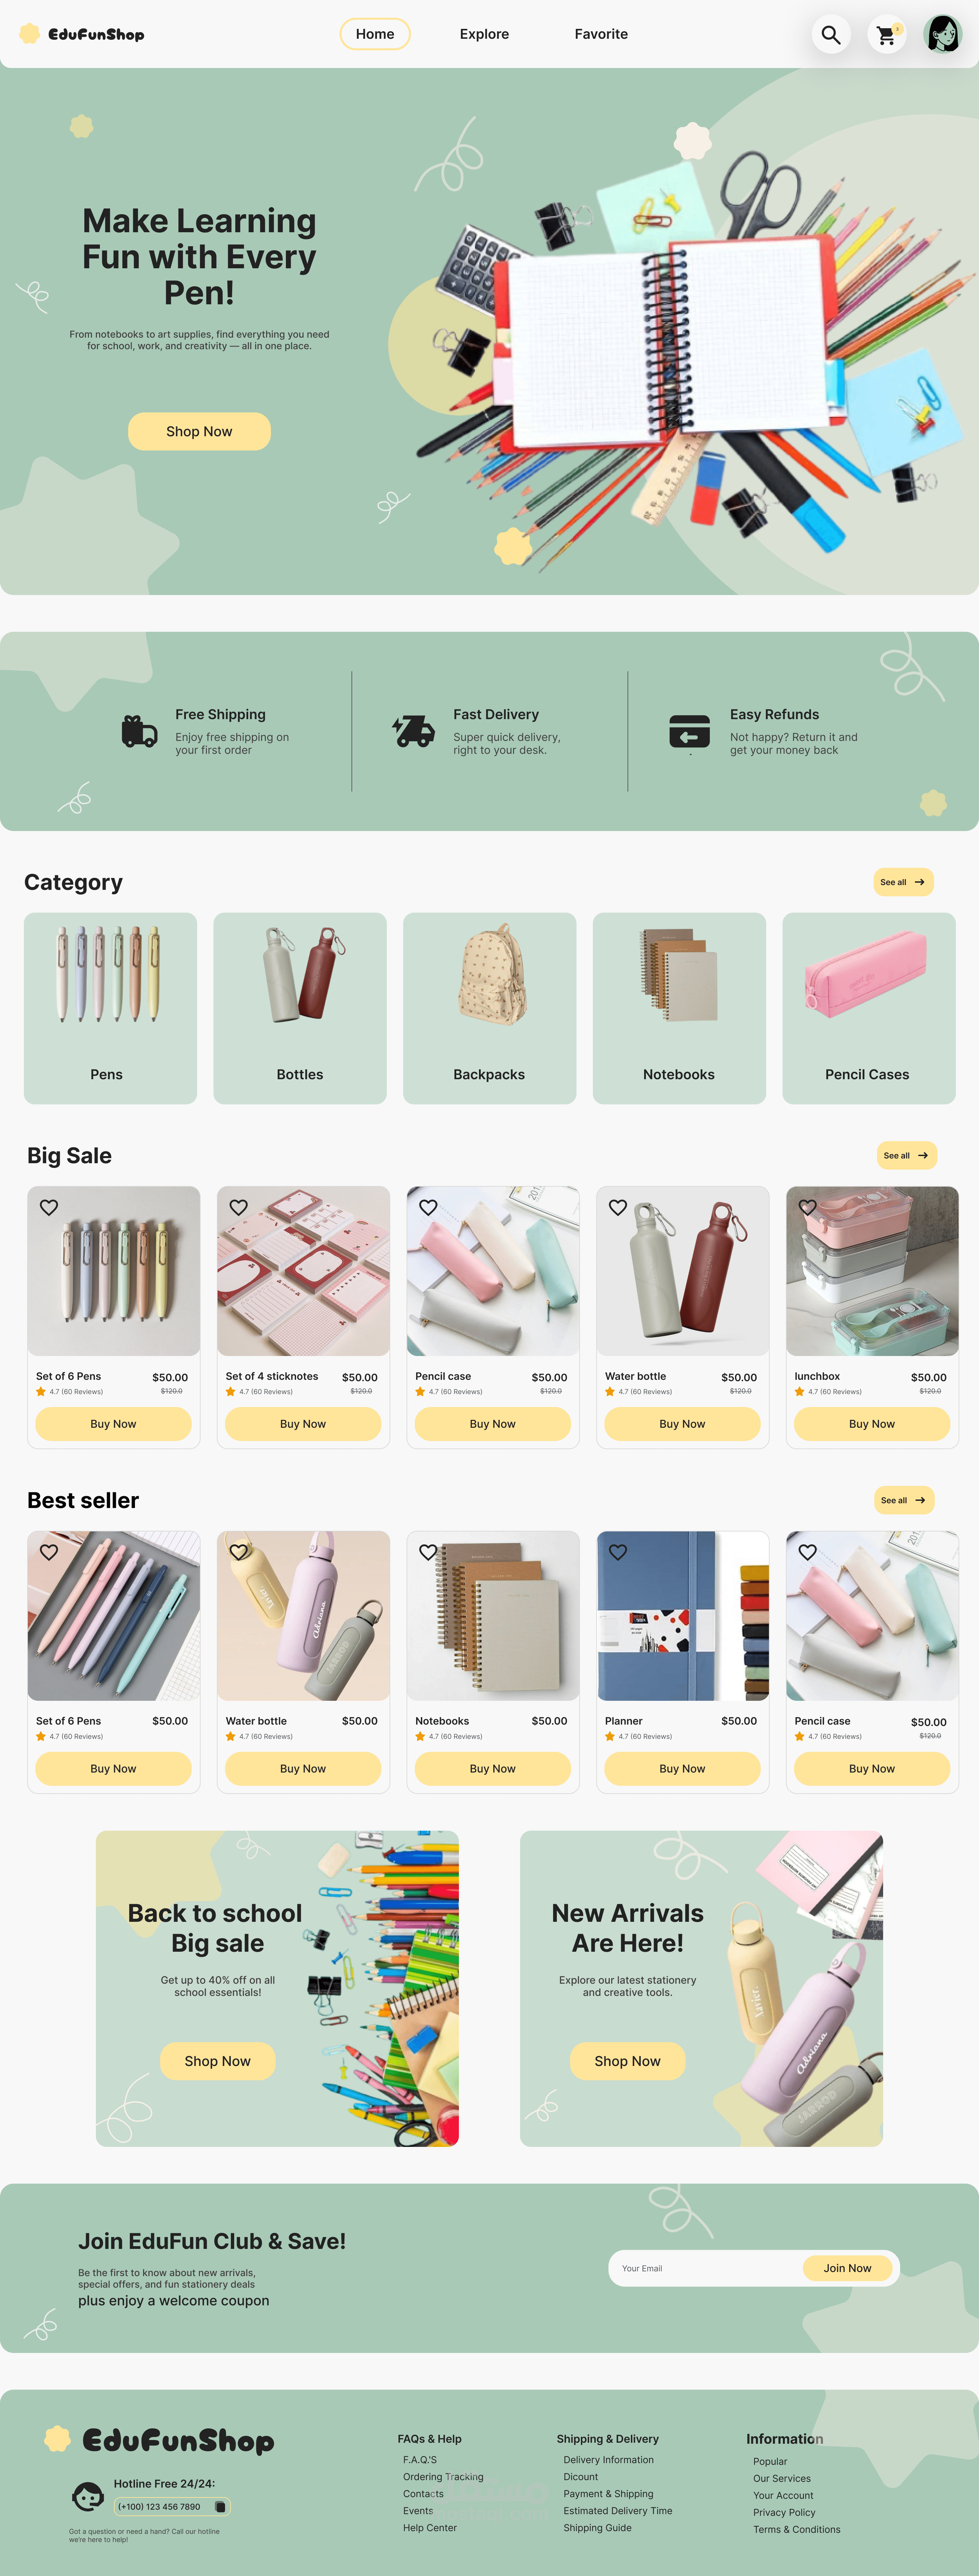Switch to the Favorite tab
The height and width of the screenshot is (2576, 979).
(601, 34)
